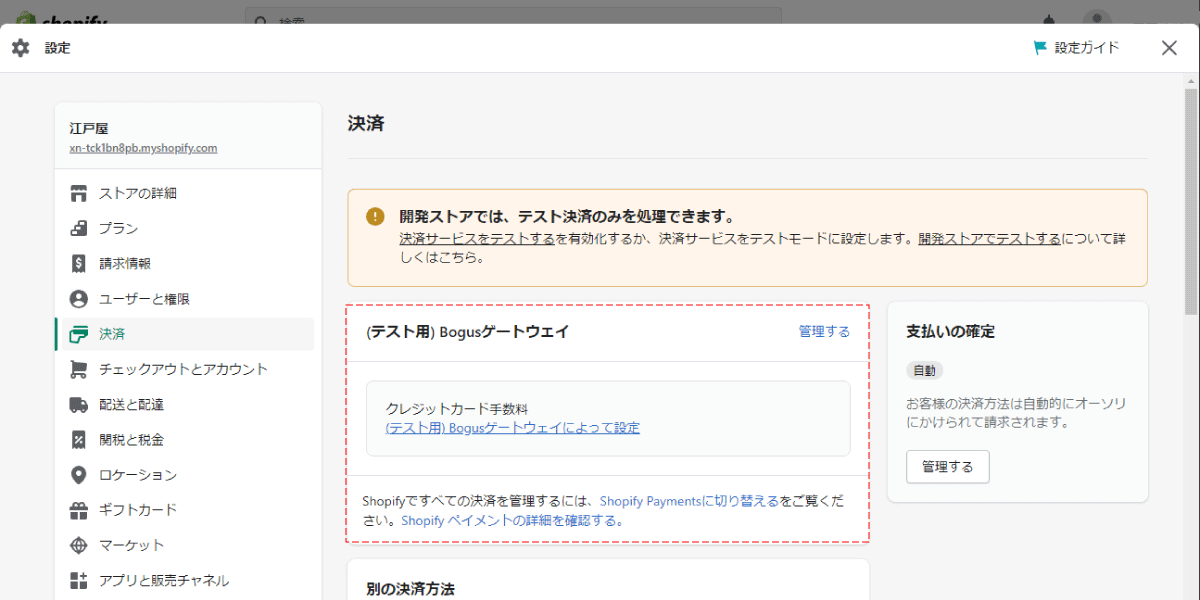Click the location pin icon beside ロケーション
The height and width of the screenshot is (600, 1200).
click(x=79, y=475)
